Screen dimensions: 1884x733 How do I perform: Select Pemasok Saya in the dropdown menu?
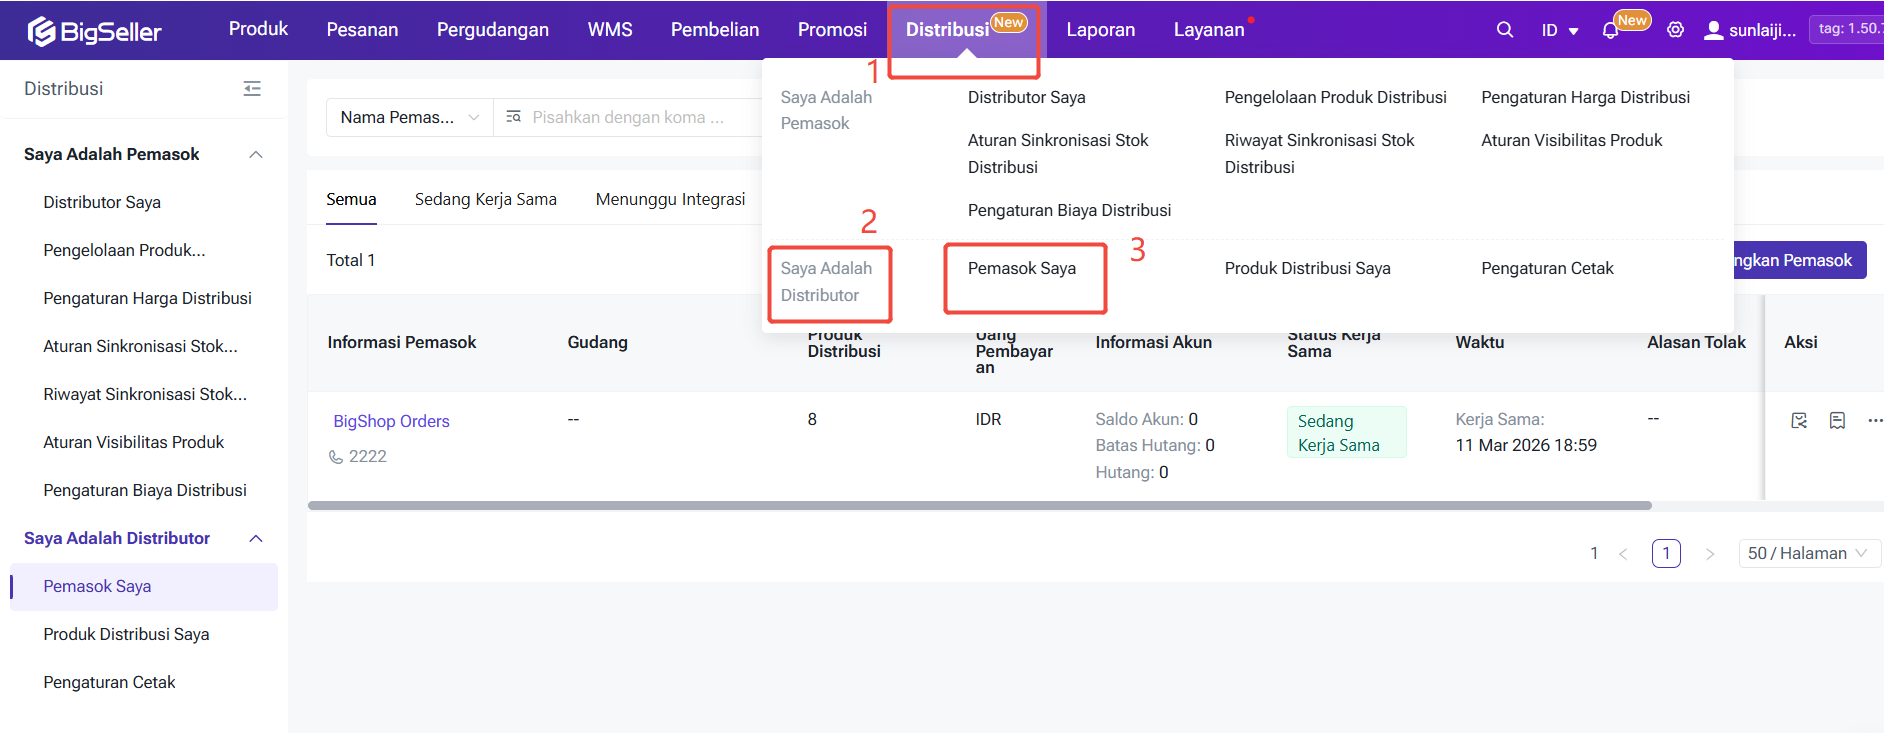pos(1021,268)
